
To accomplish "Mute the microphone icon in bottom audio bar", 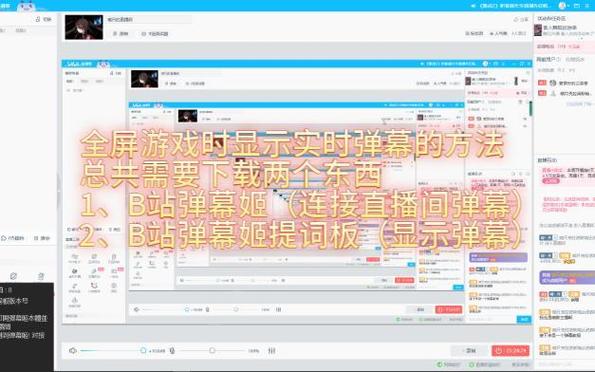I will 172,350.
